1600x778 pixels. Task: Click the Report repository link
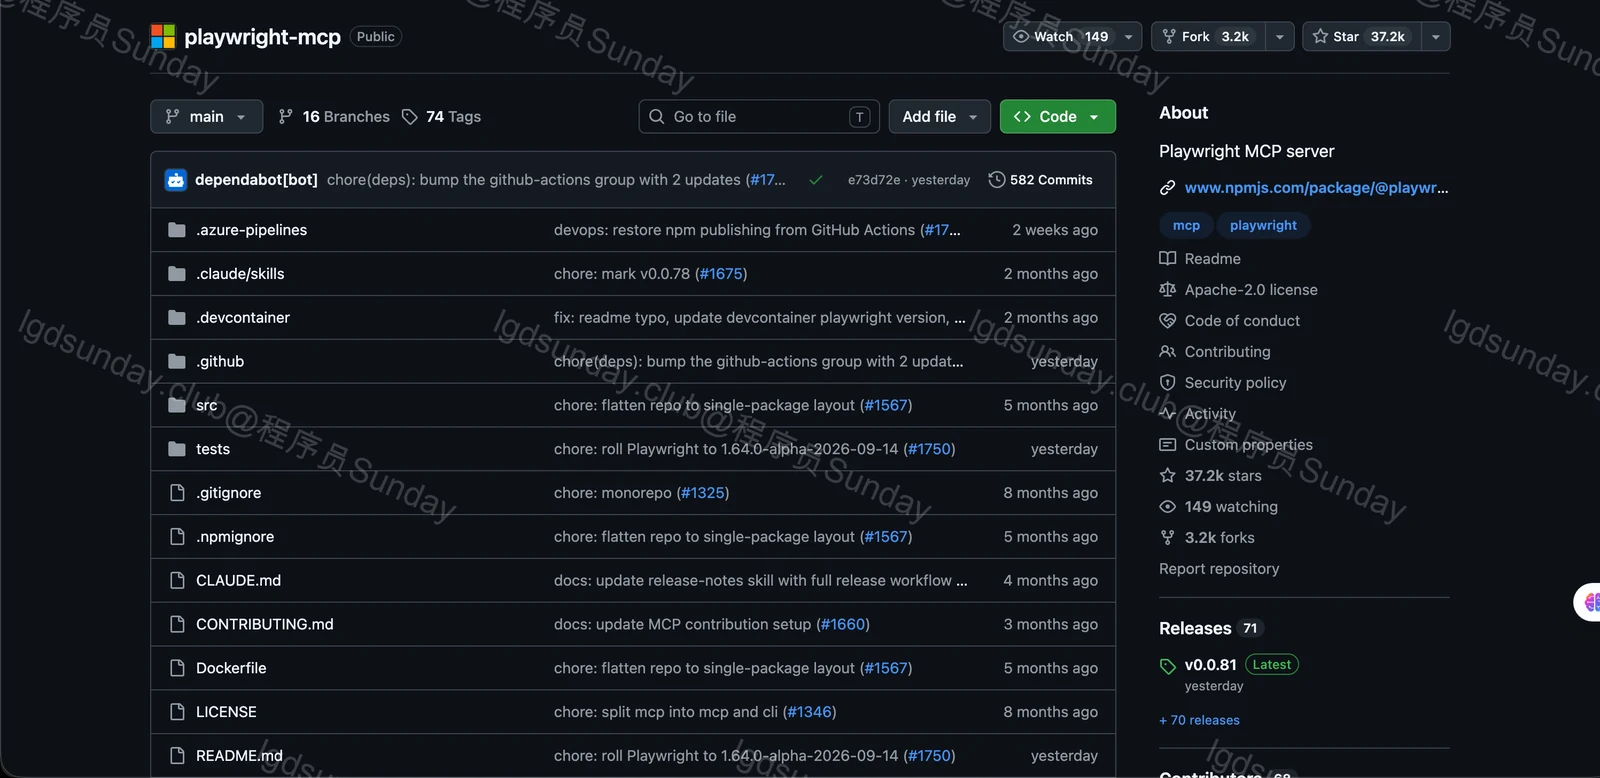click(1219, 569)
